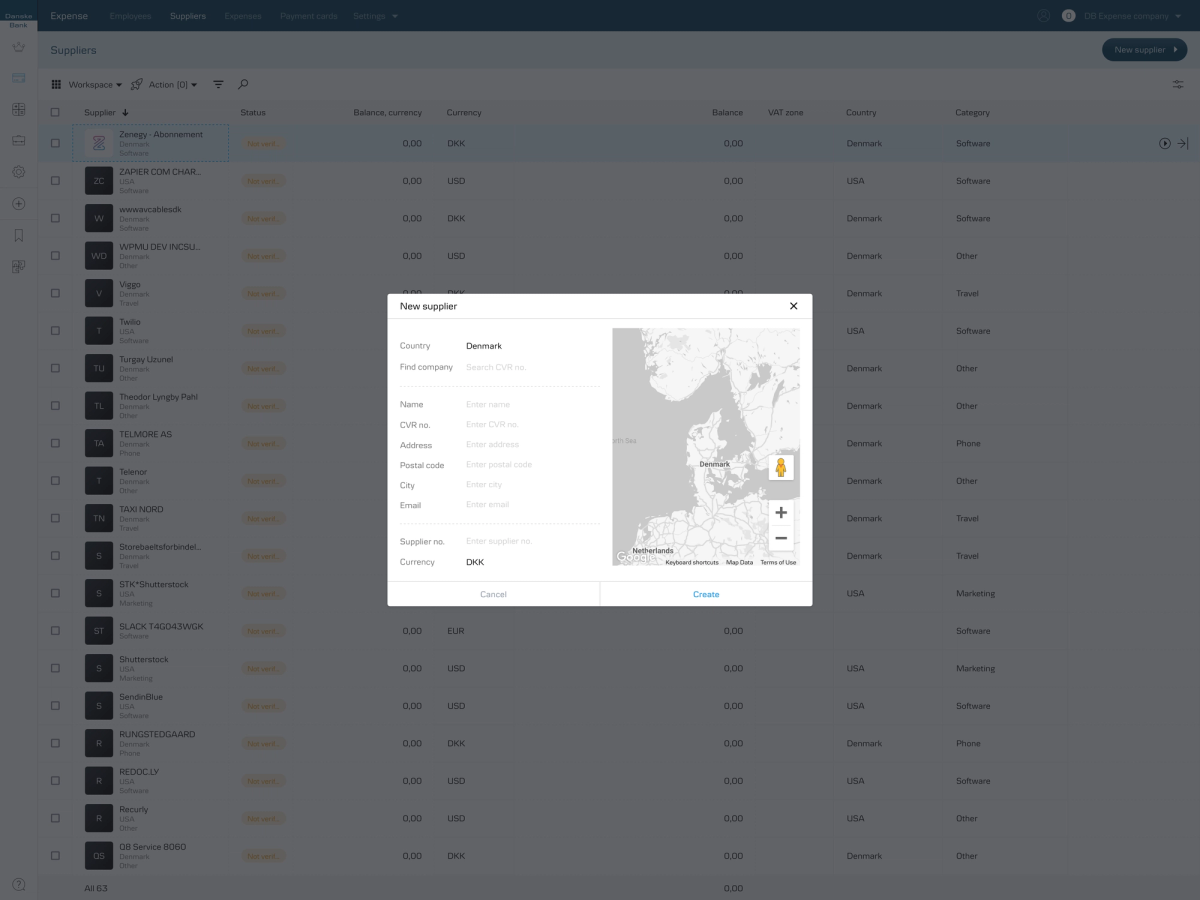Click the Street View pegman icon

click(781, 467)
